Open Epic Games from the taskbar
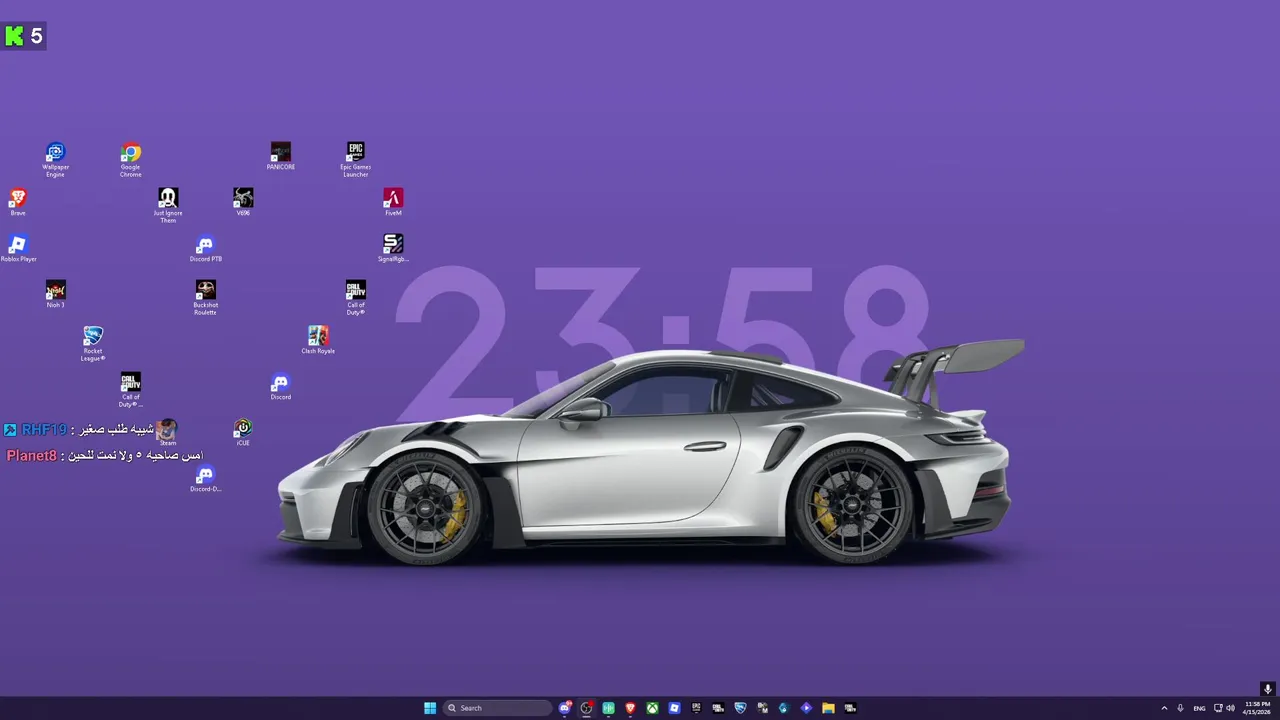Viewport: 1280px width, 720px height. [x=696, y=708]
